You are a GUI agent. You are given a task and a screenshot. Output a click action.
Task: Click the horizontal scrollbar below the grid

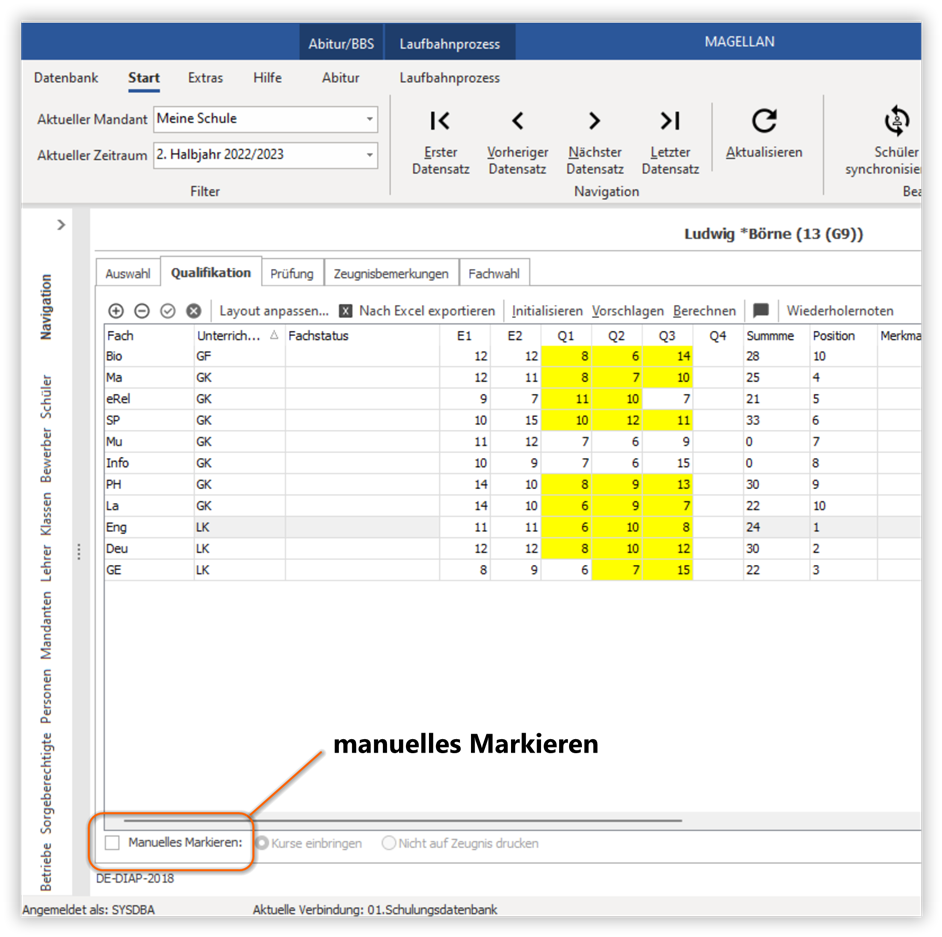tap(403, 820)
